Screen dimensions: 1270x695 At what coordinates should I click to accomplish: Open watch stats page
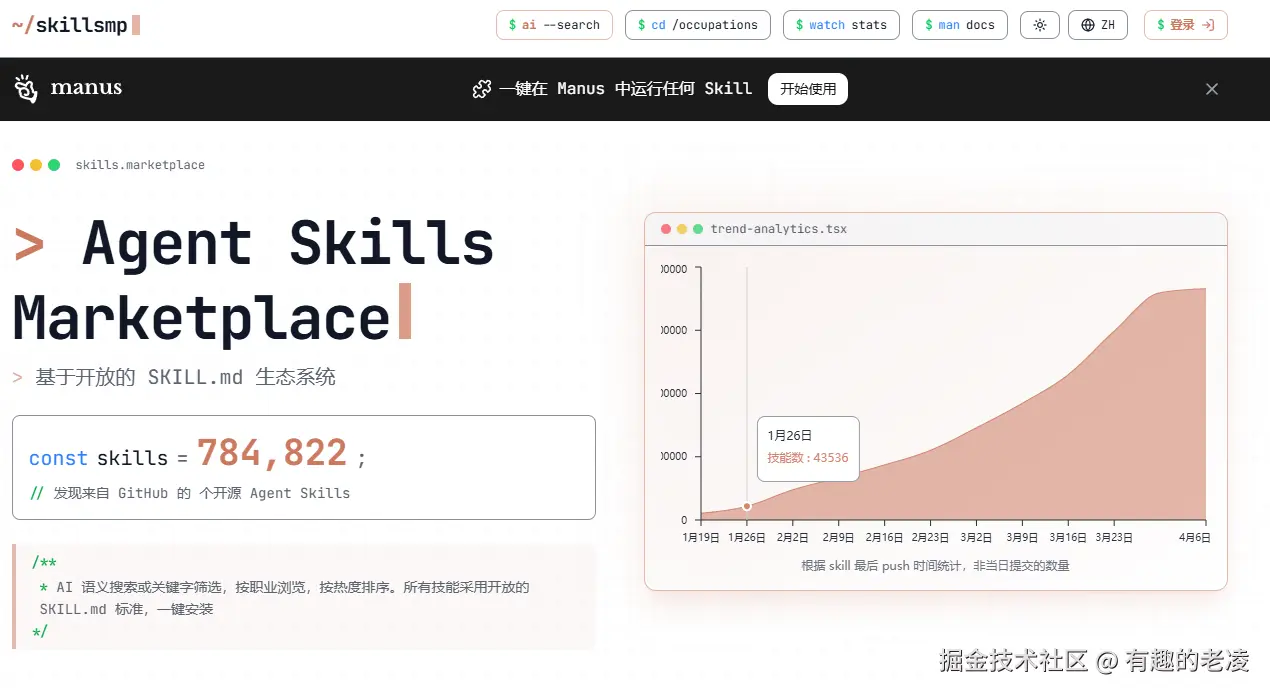coord(841,25)
